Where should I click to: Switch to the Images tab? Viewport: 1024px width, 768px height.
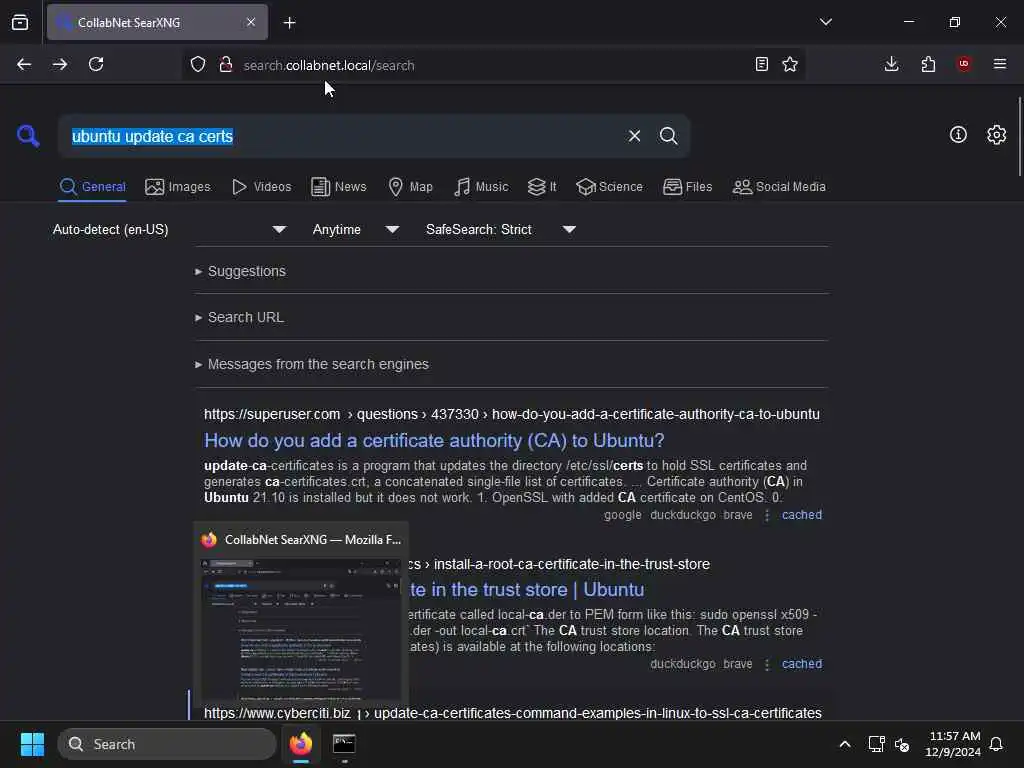click(x=178, y=187)
